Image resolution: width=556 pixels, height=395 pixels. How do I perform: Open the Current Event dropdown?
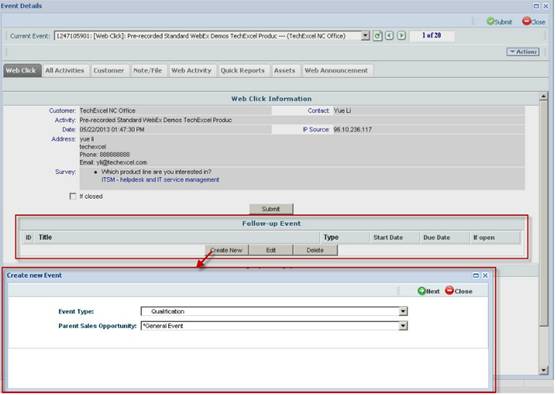(365, 36)
